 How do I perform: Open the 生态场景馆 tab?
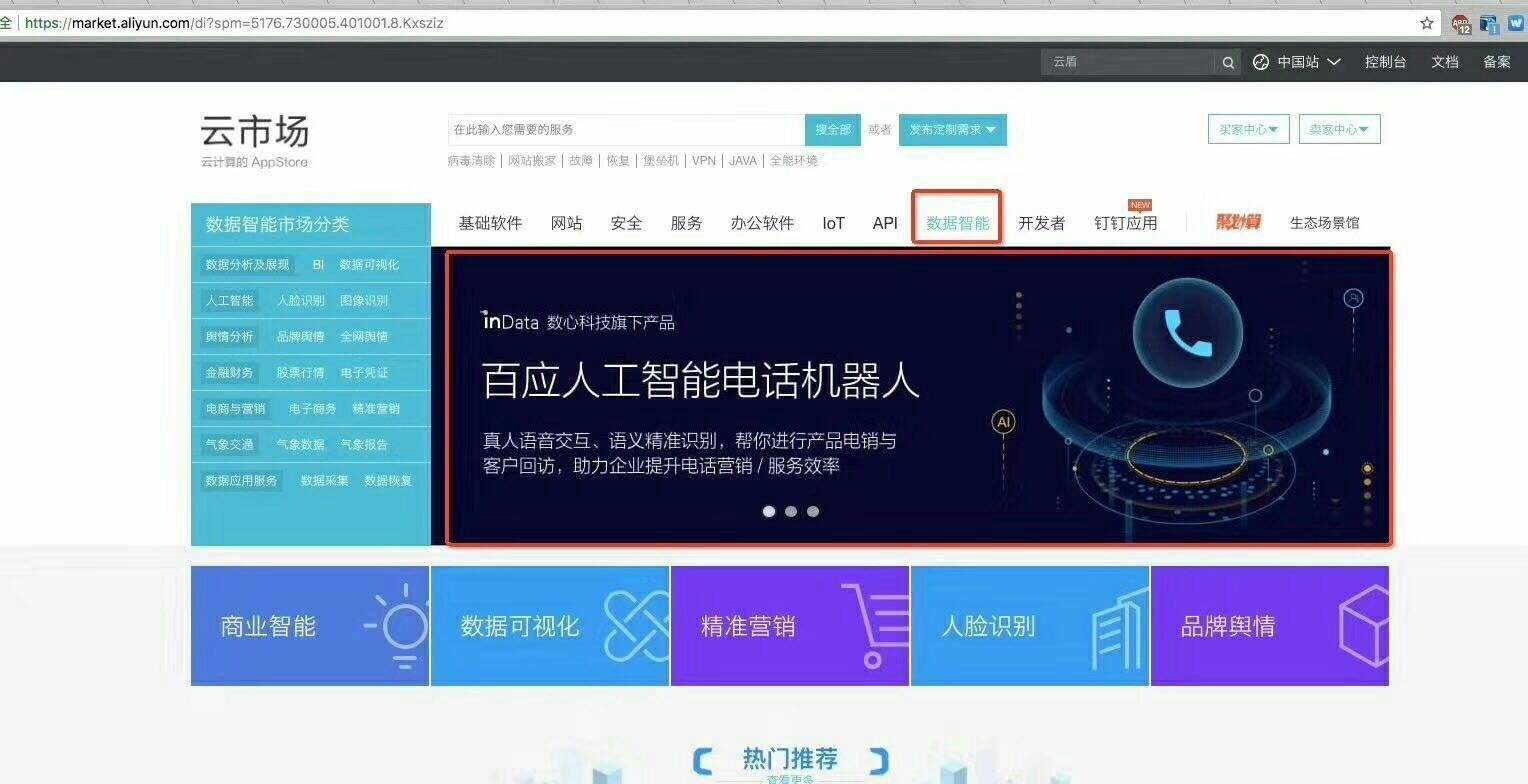click(x=1324, y=223)
